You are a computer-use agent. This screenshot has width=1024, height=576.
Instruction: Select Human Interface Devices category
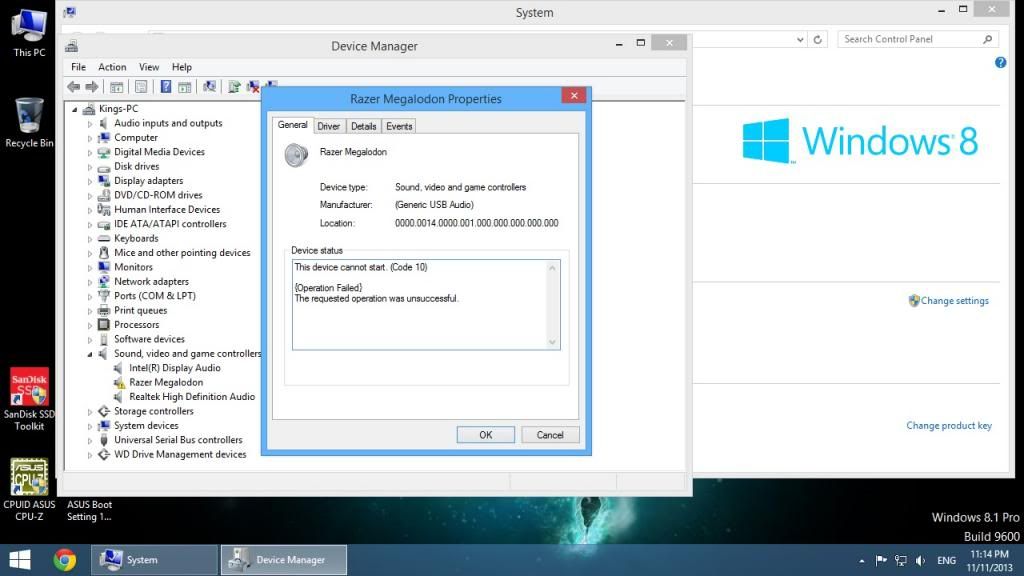click(167, 210)
